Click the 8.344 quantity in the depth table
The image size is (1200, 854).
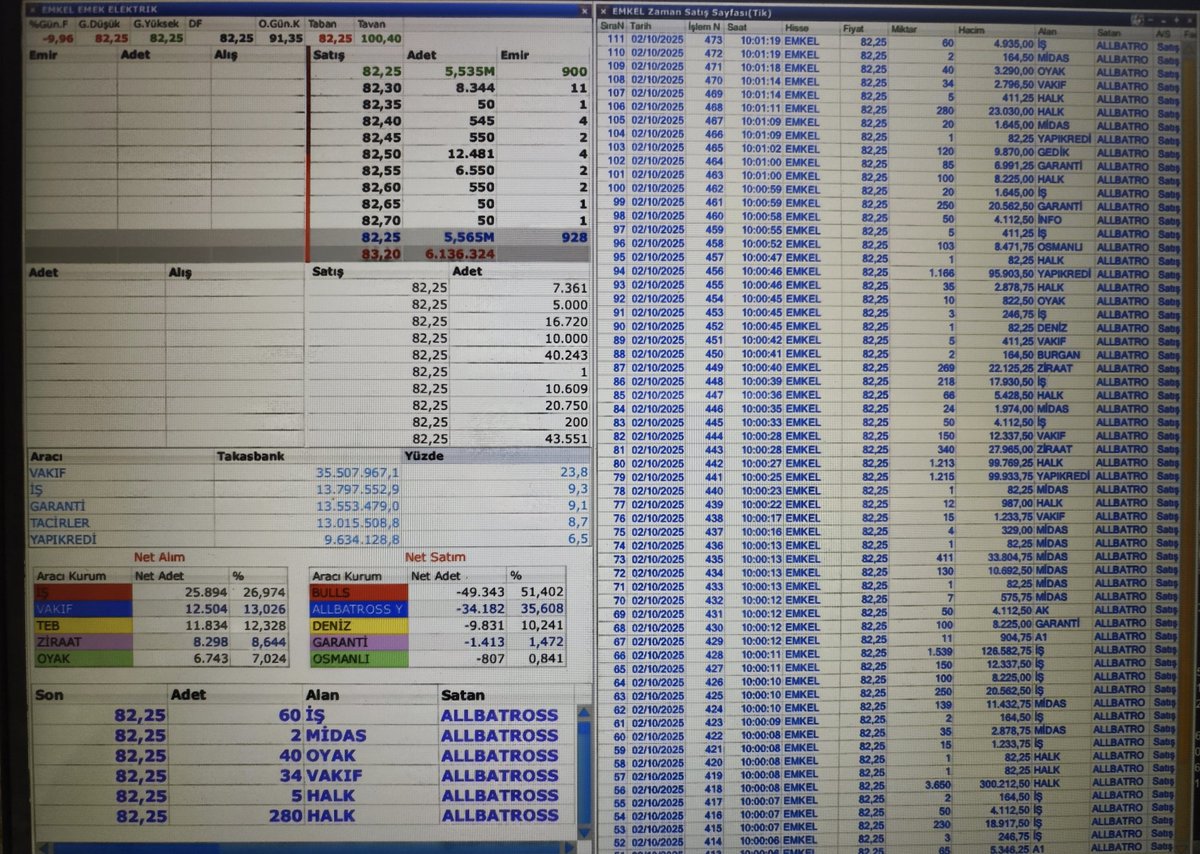coord(475,88)
